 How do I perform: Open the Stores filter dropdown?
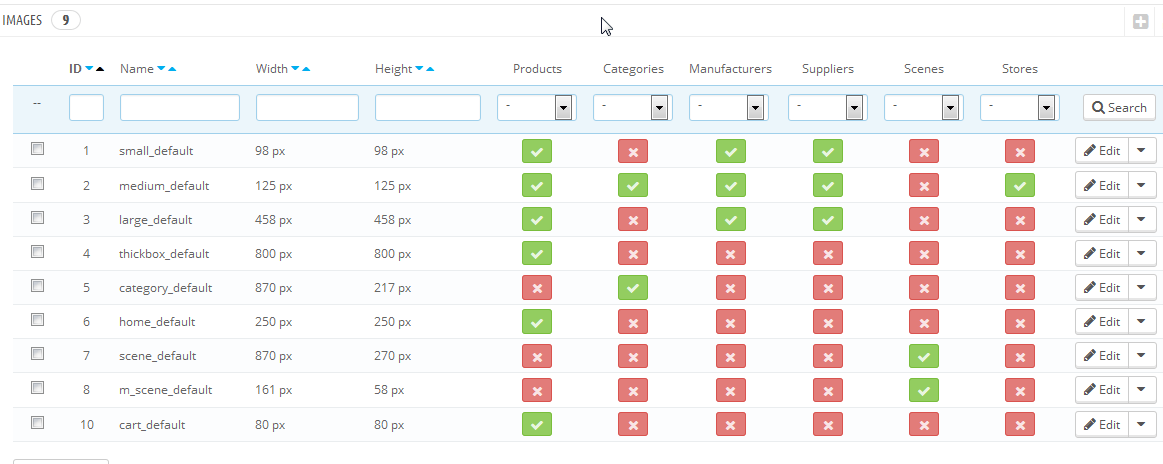point(1019,107)
